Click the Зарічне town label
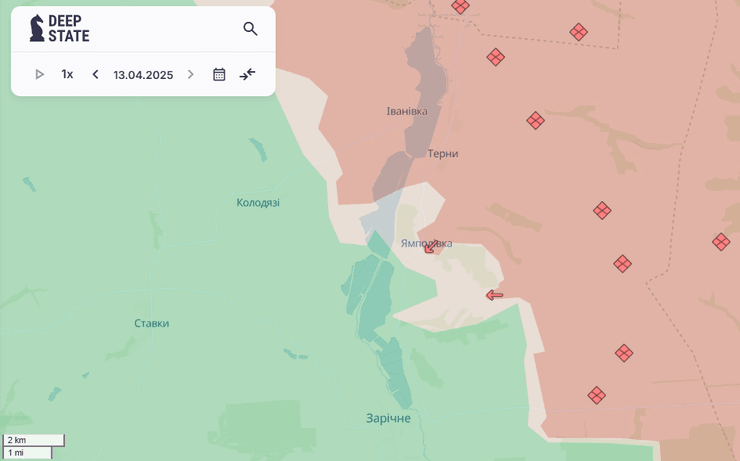The height and width of the screenshot is (461, 740). click(x=388, y=418)
